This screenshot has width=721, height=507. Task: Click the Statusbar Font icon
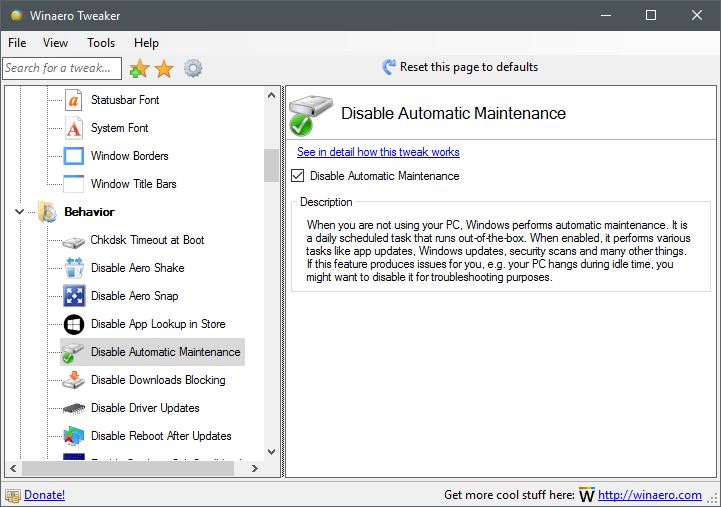click(74, 100)
